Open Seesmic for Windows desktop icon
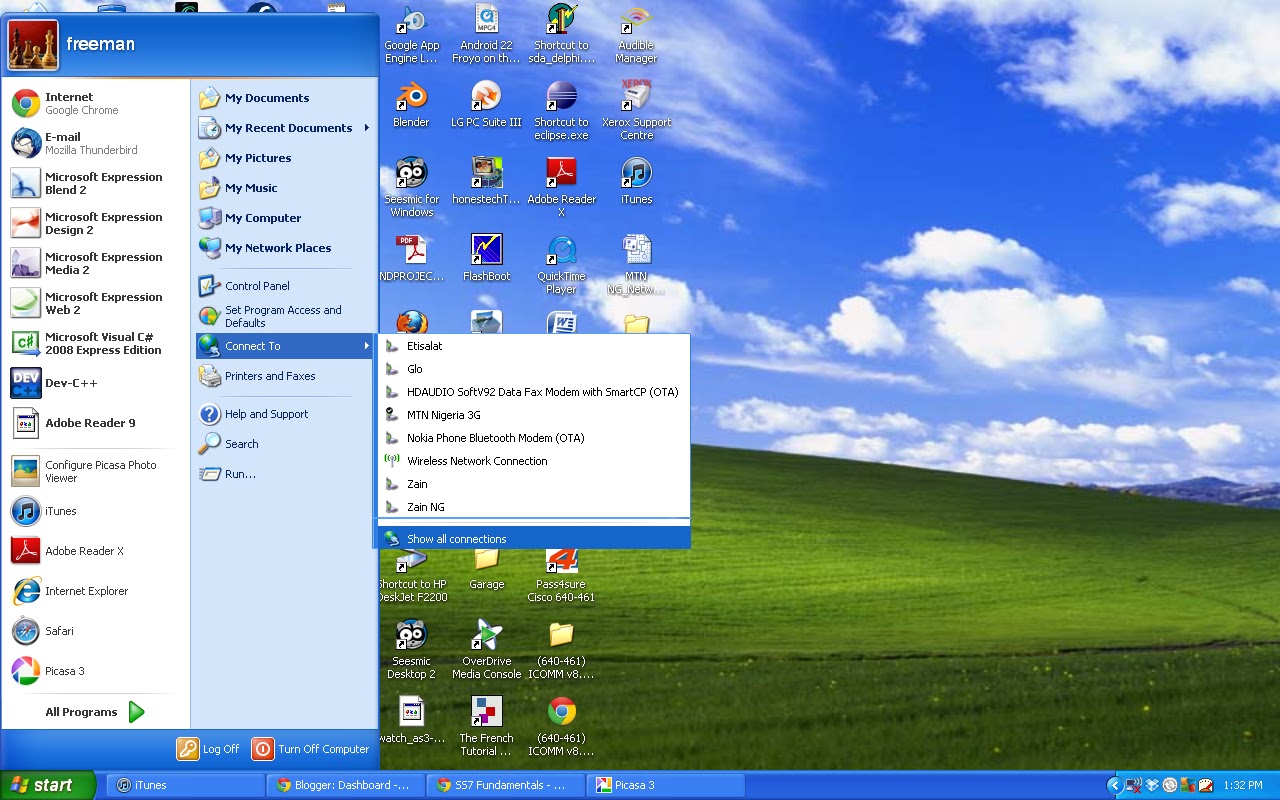The width and height of the screenshot is (1280, 800). tap(412, 188)
